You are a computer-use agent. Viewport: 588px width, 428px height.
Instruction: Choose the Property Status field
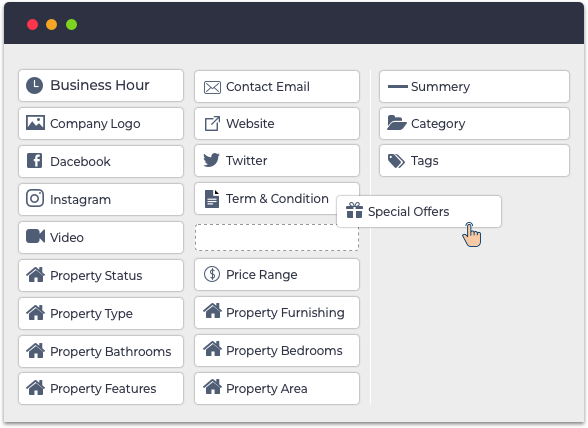(101, 275)
